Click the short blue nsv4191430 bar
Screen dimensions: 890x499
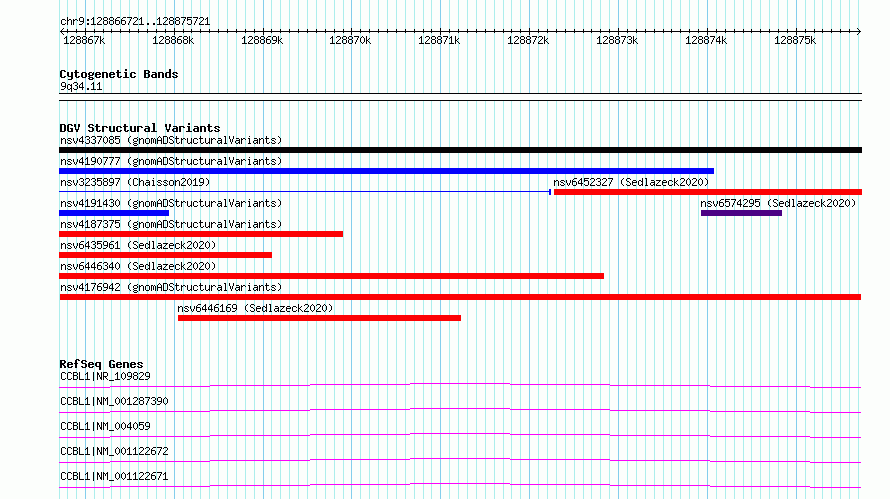(114, 213)
